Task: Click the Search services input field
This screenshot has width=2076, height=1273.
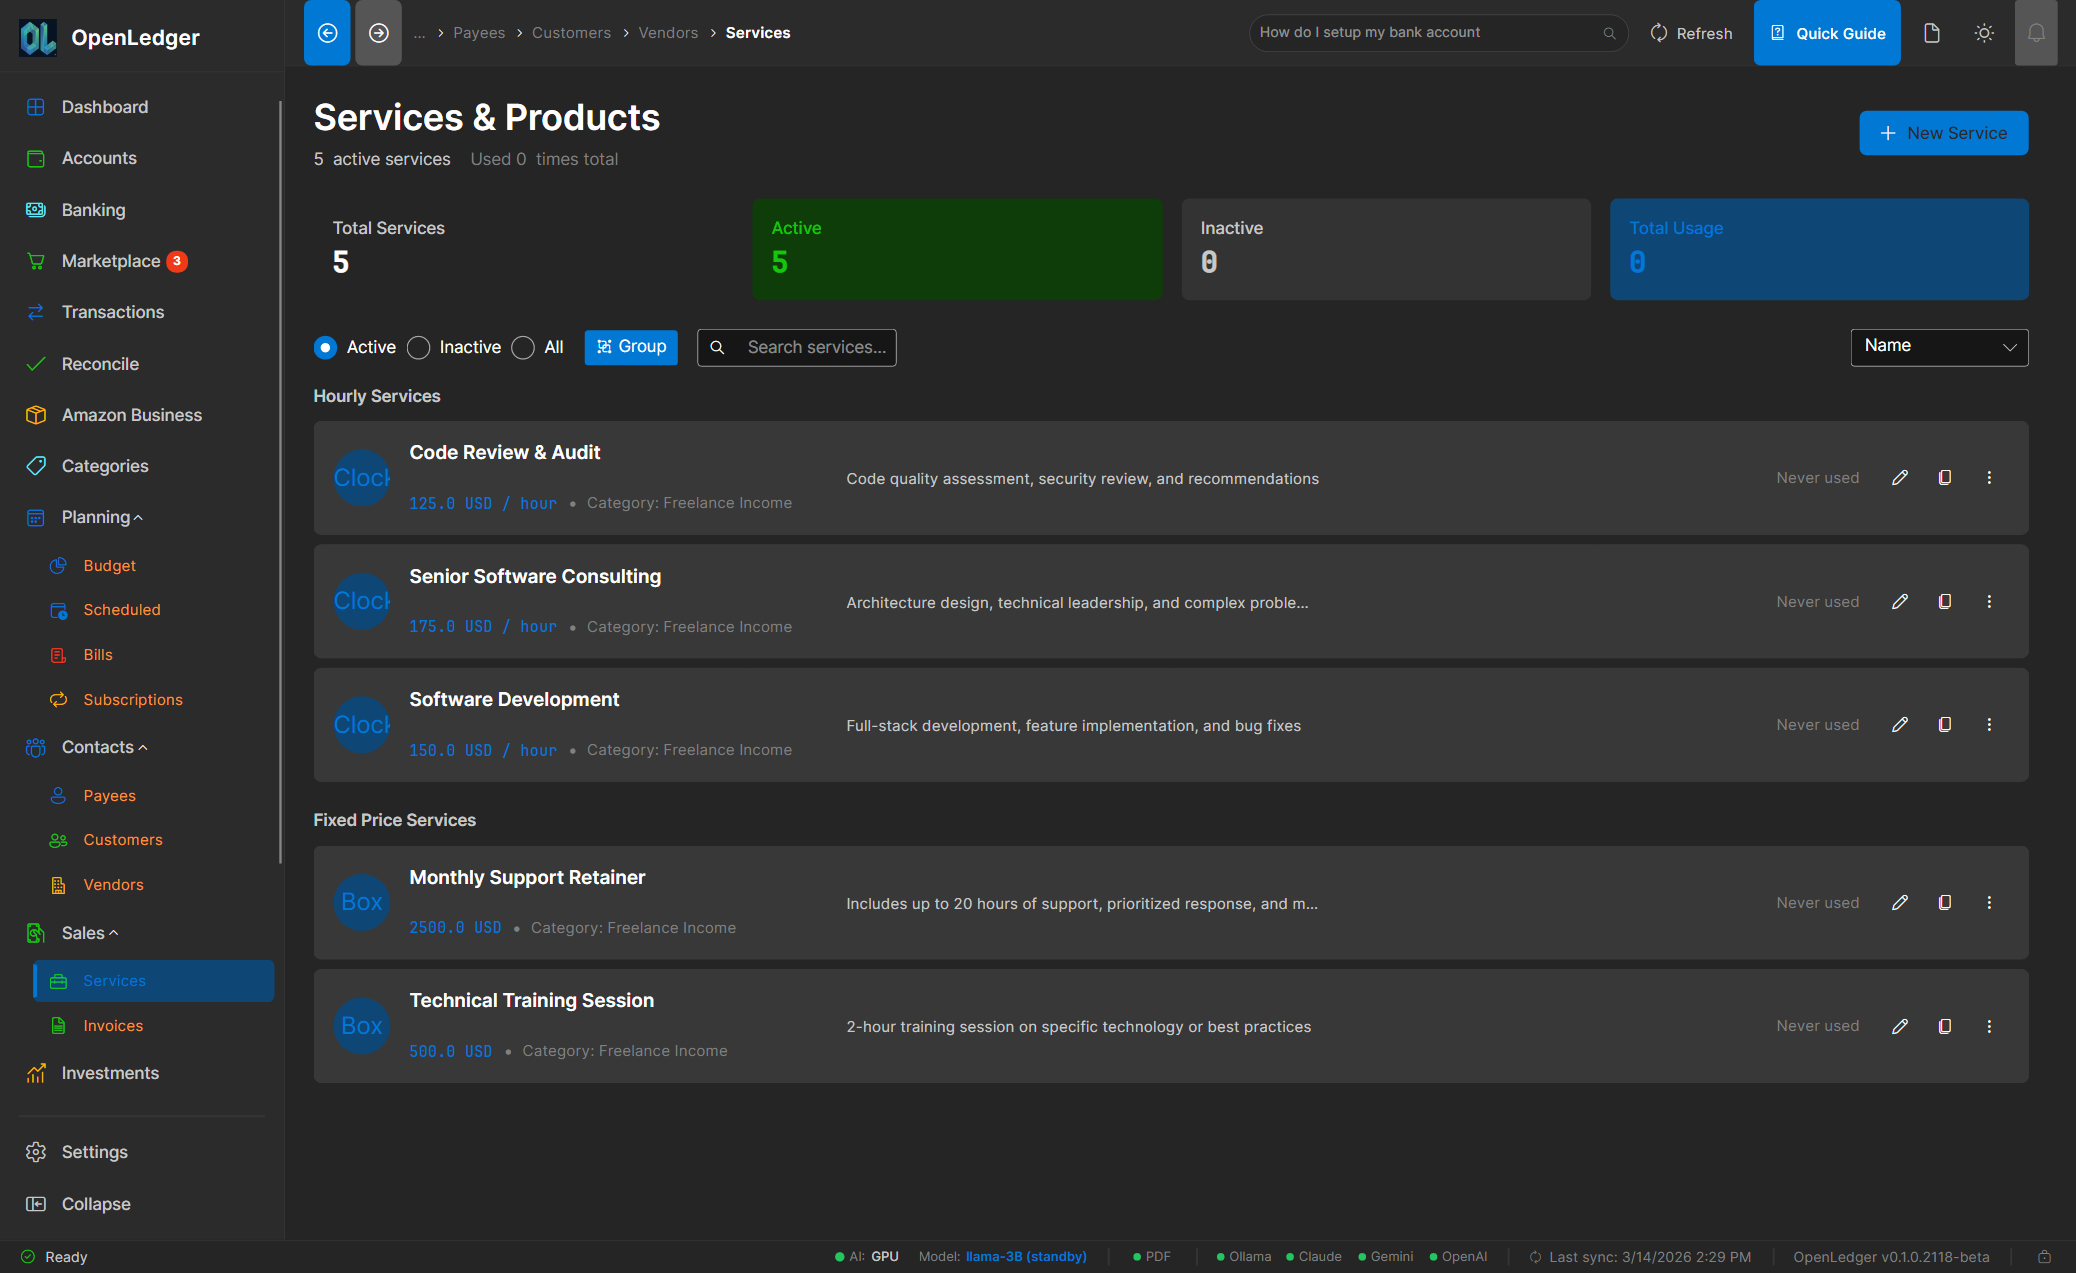Action: [x=815, y=347]
